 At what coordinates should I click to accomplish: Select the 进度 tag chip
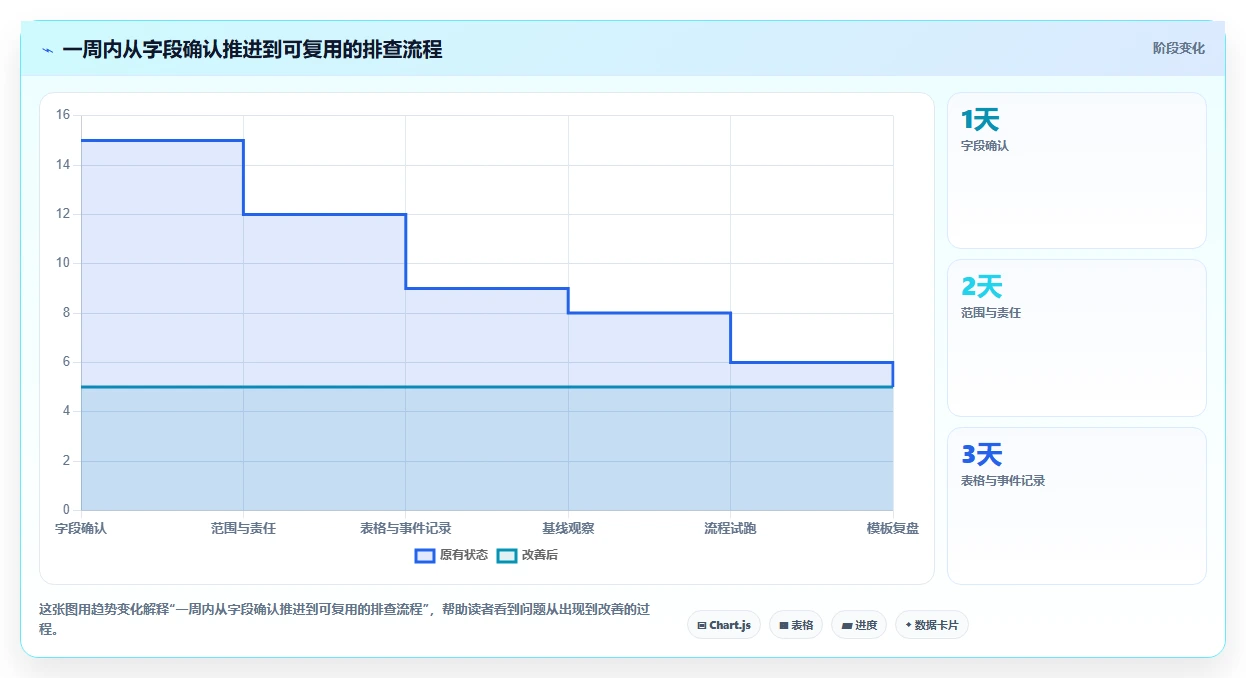point(859,625)
